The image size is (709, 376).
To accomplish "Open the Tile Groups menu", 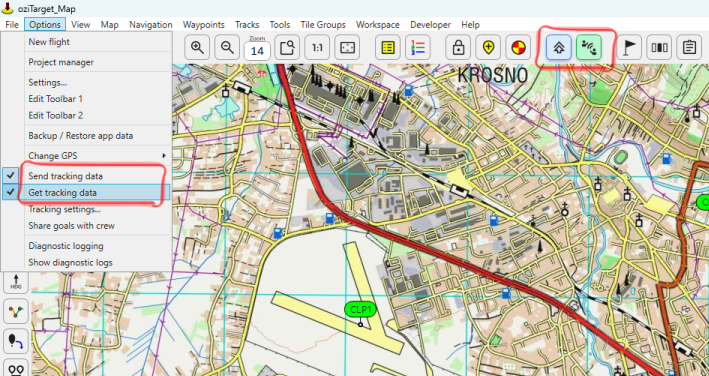I will tap(323, 24).
